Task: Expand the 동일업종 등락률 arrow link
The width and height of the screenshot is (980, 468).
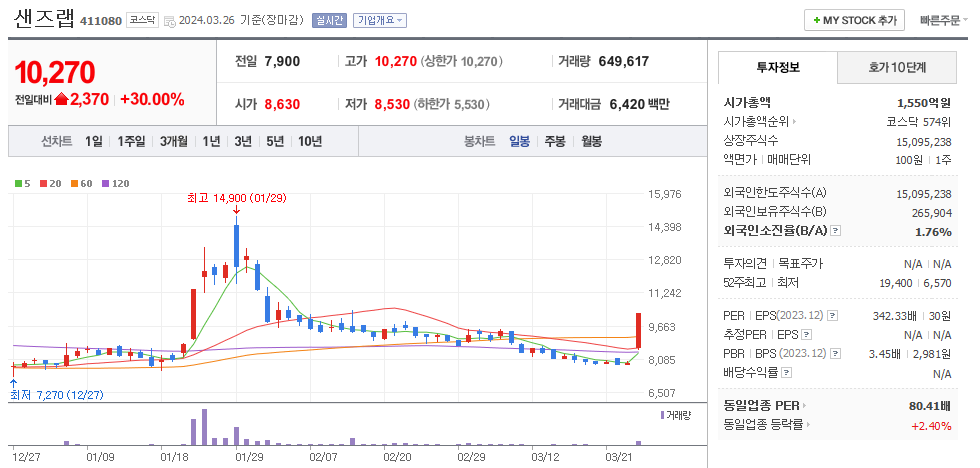Action: click(x=767, y=426)
